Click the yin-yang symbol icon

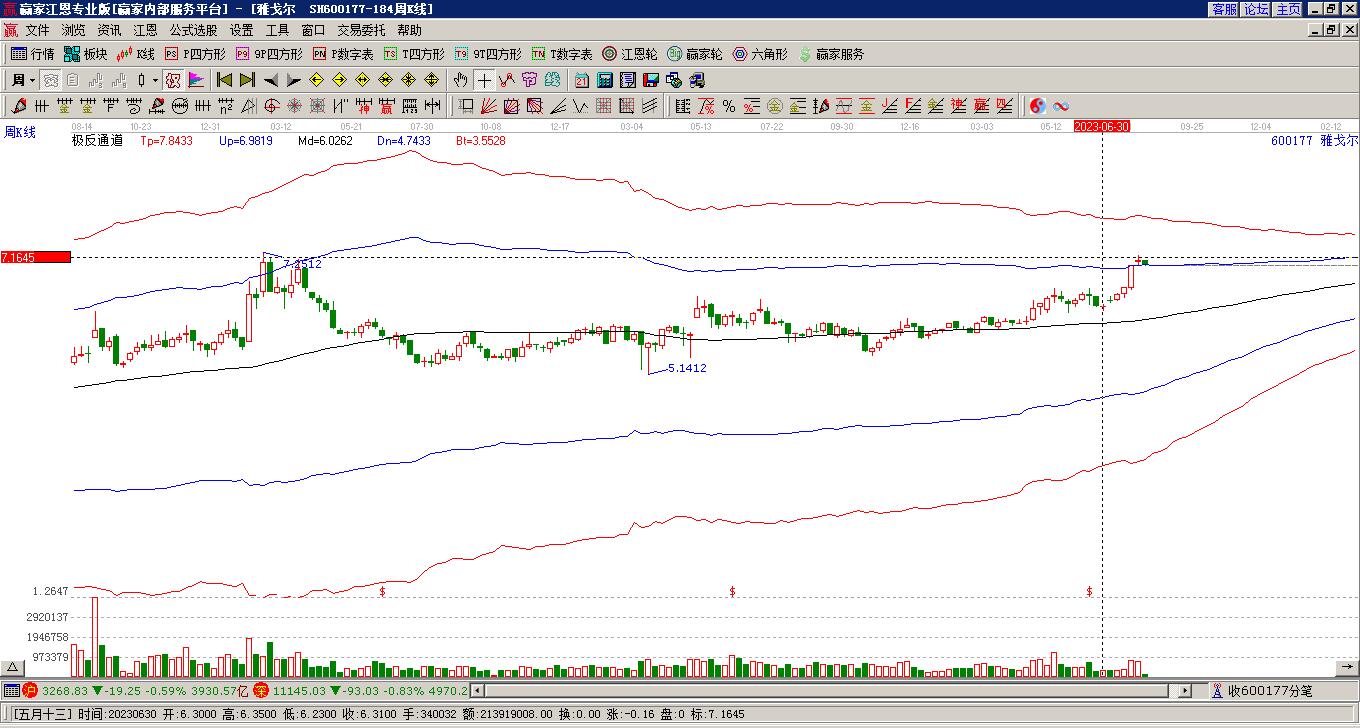click(1038, 106)
